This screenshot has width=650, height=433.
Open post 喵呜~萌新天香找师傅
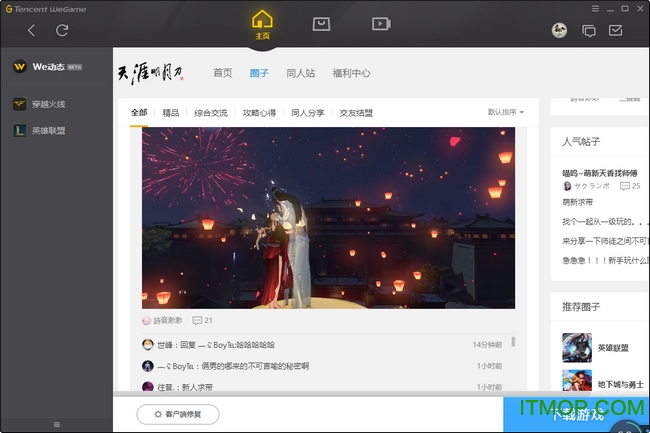click(x=599, y=173)
